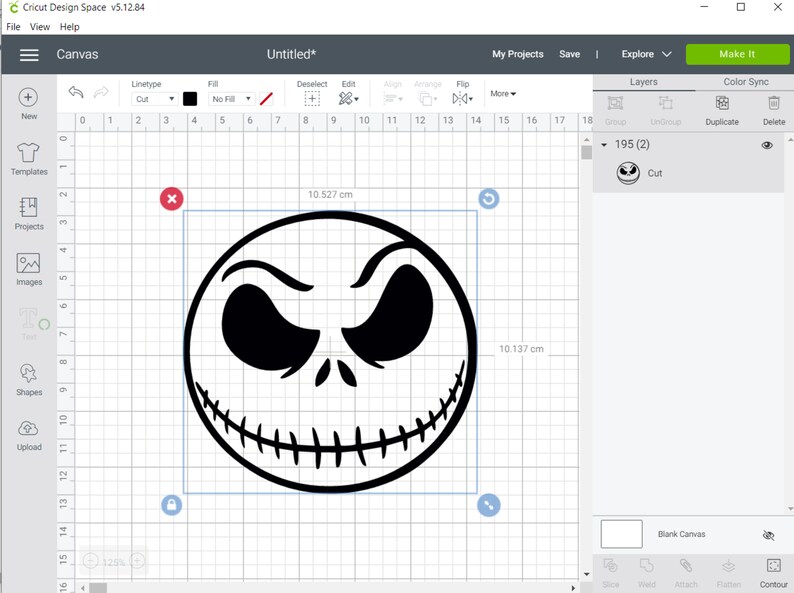The width and height of the screenshot is (794, 593).
Task: Create a New project from sidebar
Action: (x=28, y=104)
